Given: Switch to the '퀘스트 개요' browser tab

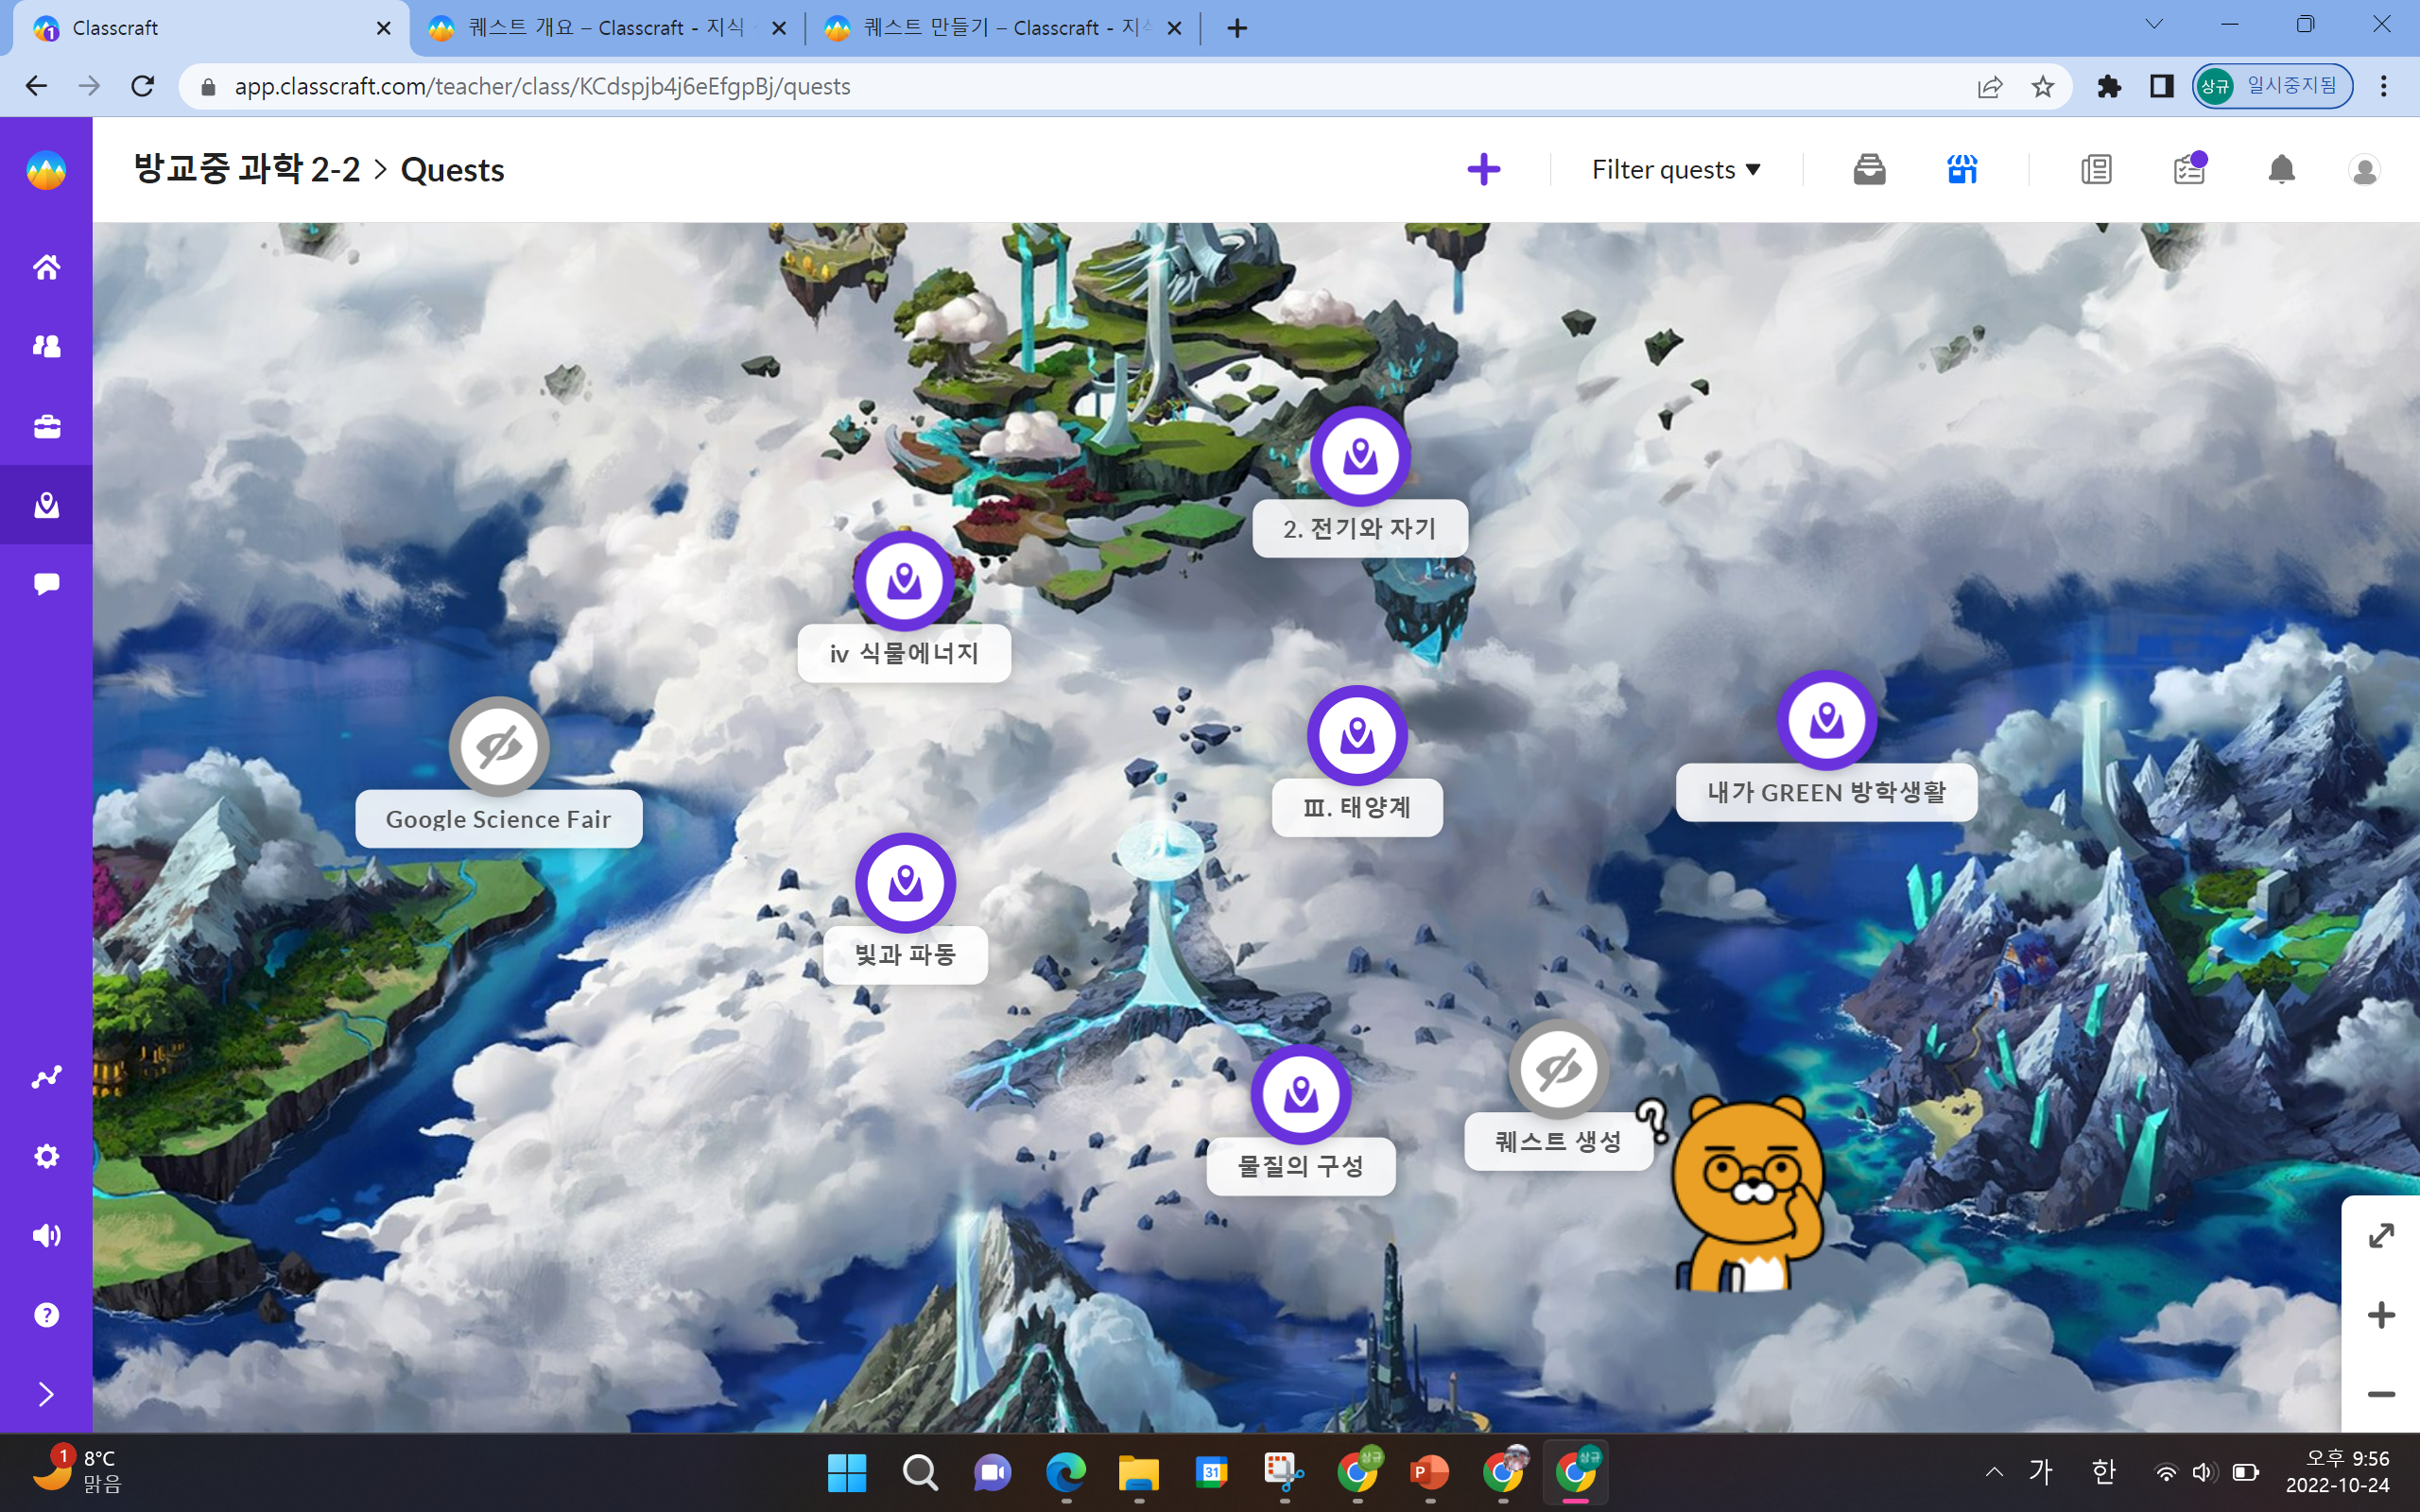Looking at the screenshot, I should 605,28.
